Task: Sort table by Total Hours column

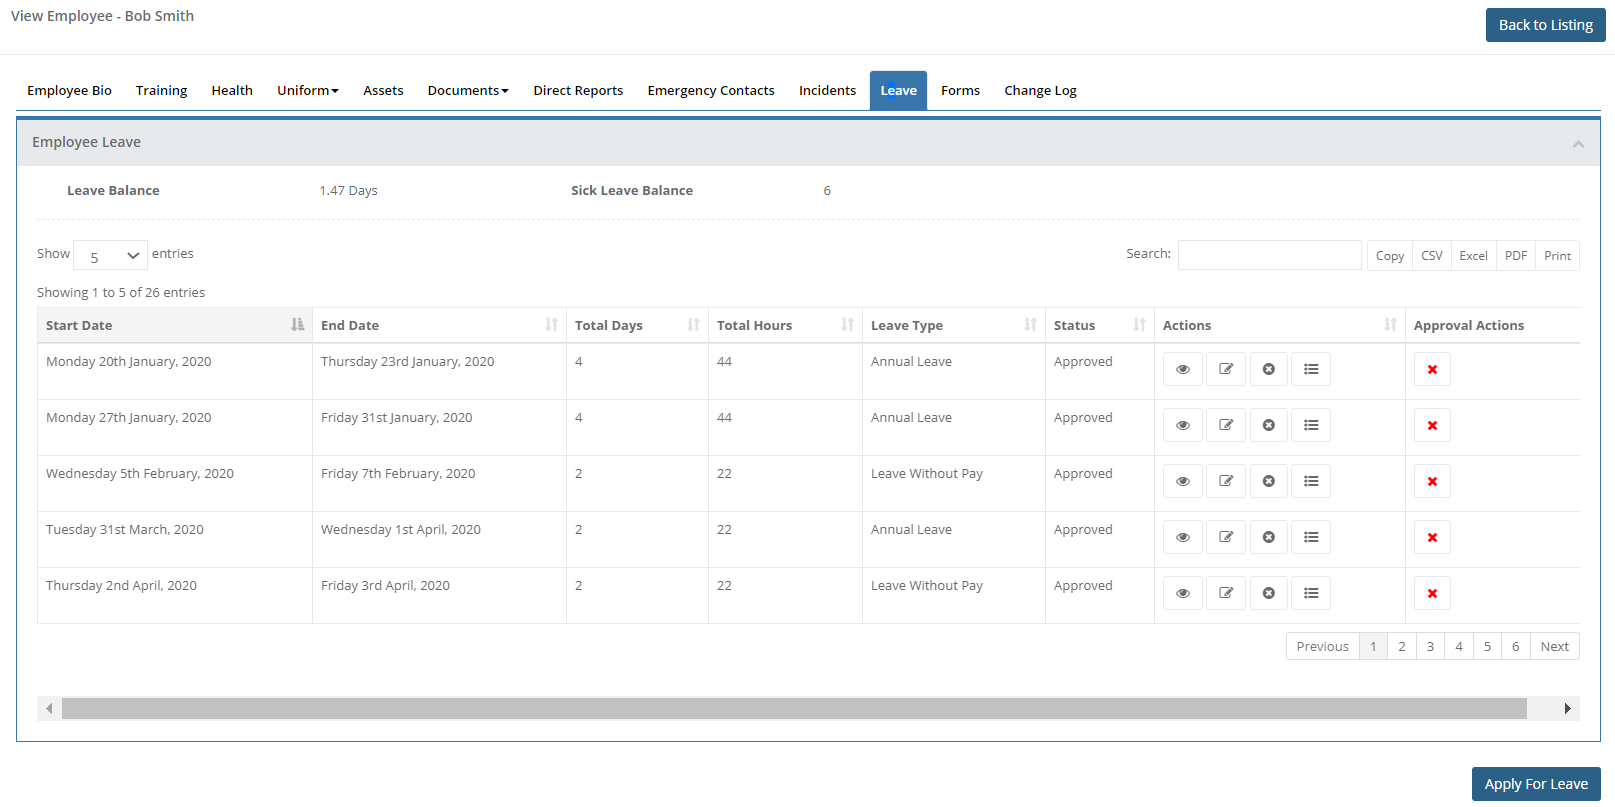Action: [x=785, y=325]
